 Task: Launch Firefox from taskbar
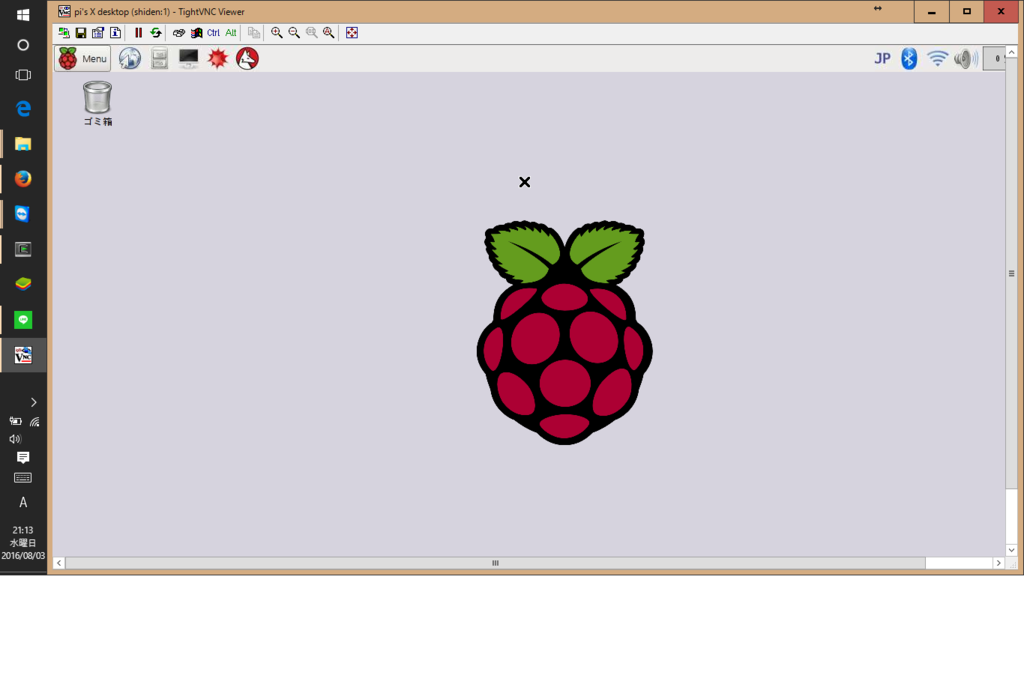(23, 178)
